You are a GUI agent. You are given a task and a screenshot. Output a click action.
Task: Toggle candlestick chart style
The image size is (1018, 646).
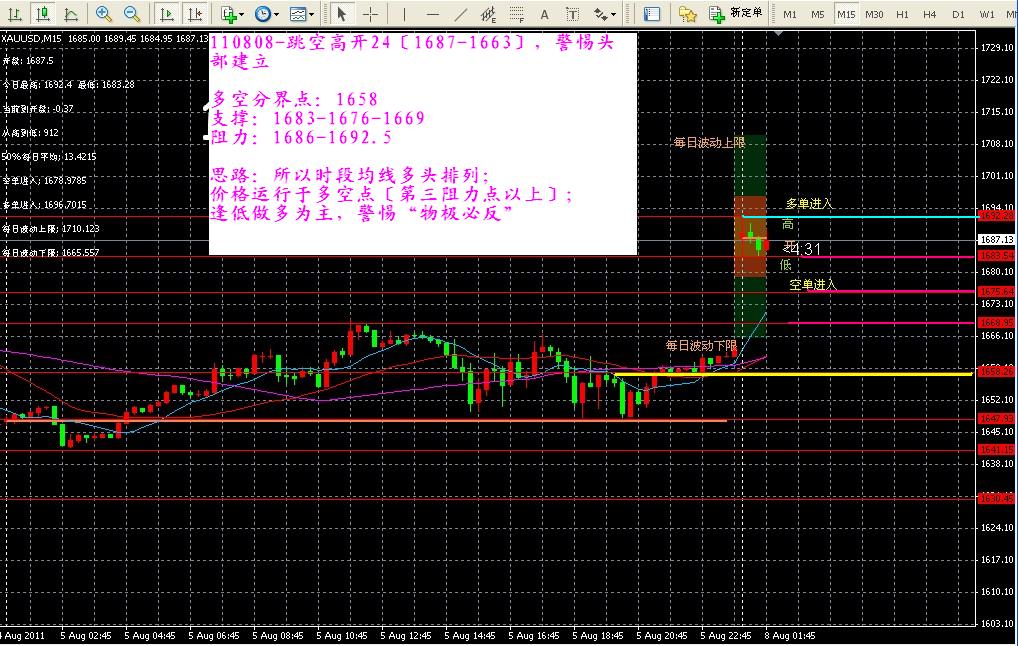tap(42, 14)
